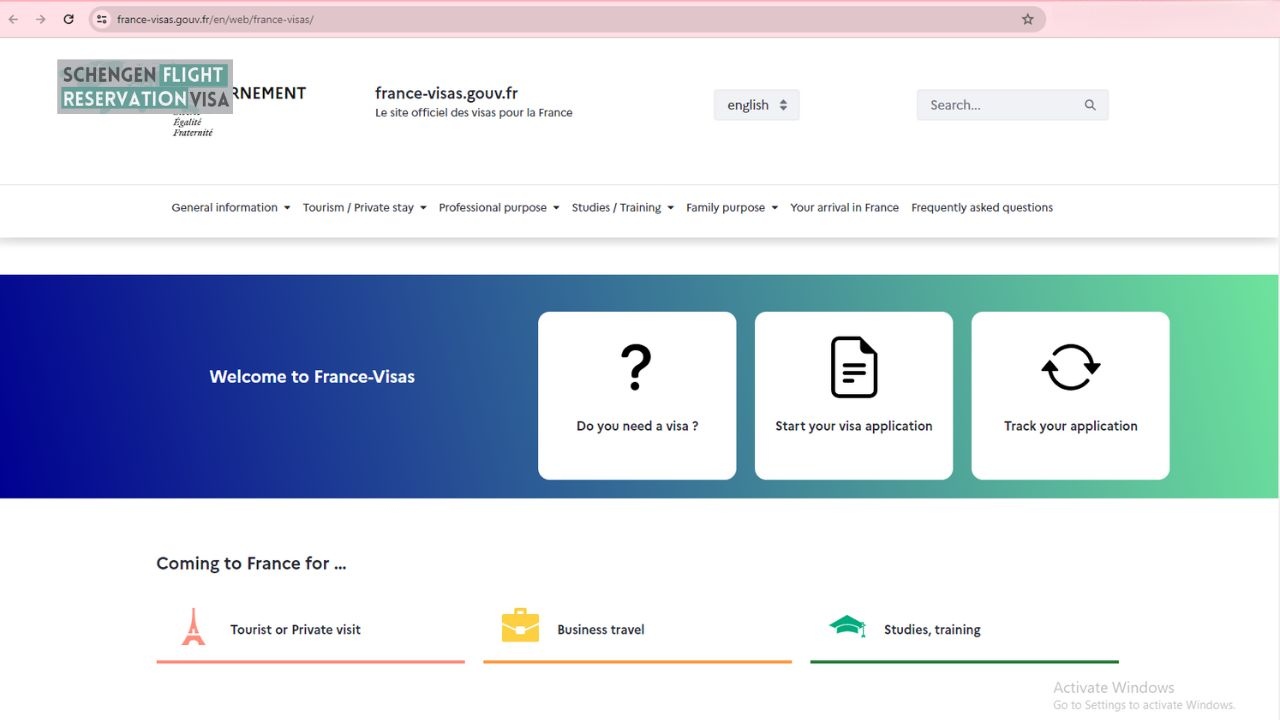This screenshot has height=720, width=1280.
Task: Expand the Family purpose menu
Action: [x=732, y=208]
